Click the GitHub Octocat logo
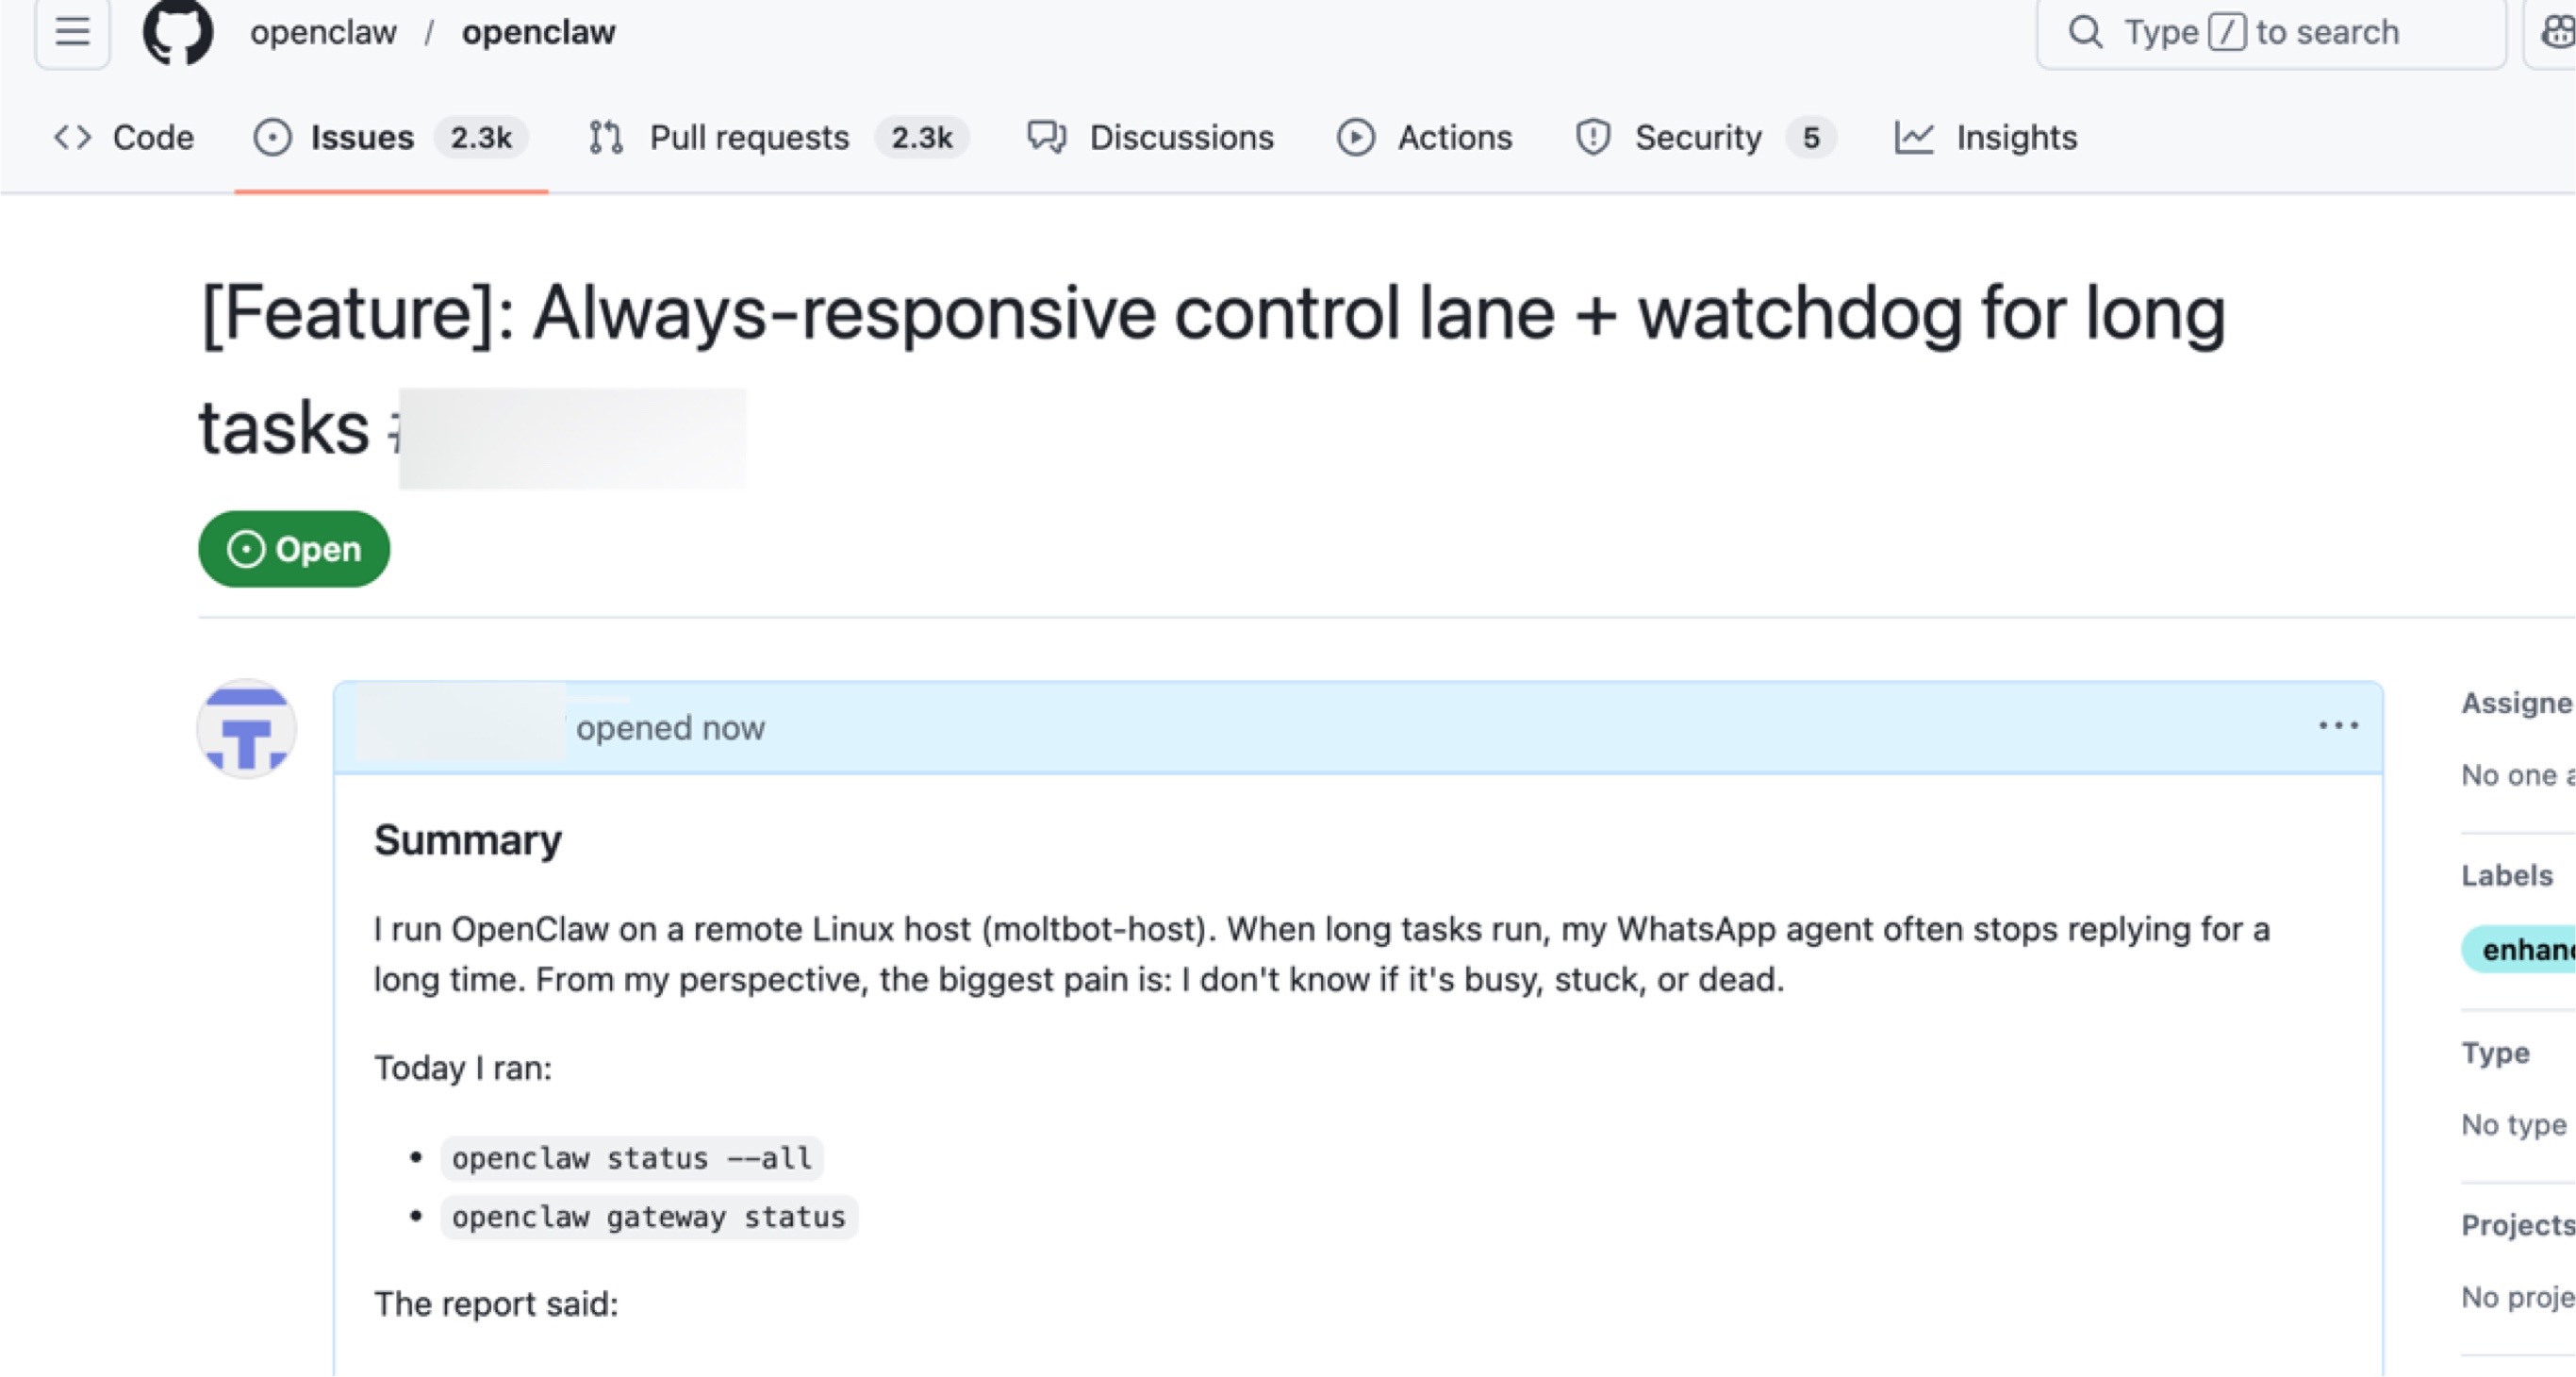The image size is (2576, 1377). point(178,33)
